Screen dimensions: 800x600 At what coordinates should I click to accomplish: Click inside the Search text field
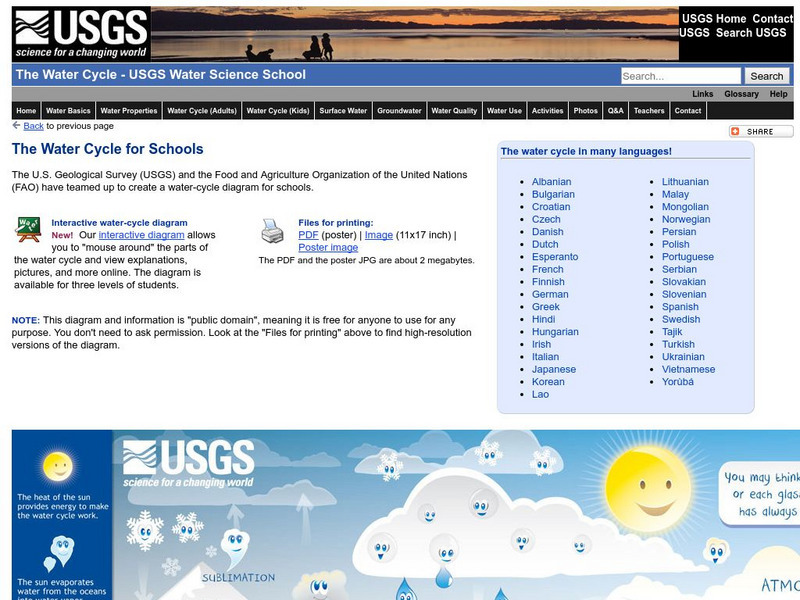(681, 76)
